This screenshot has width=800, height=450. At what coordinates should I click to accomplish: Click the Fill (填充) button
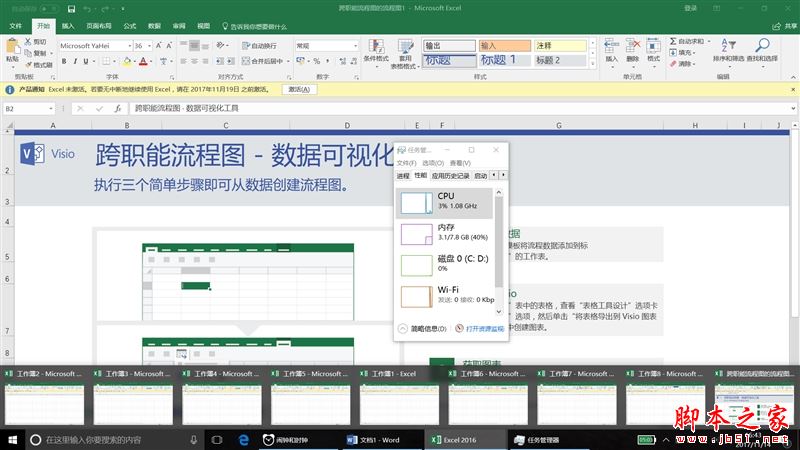point(681,53)
